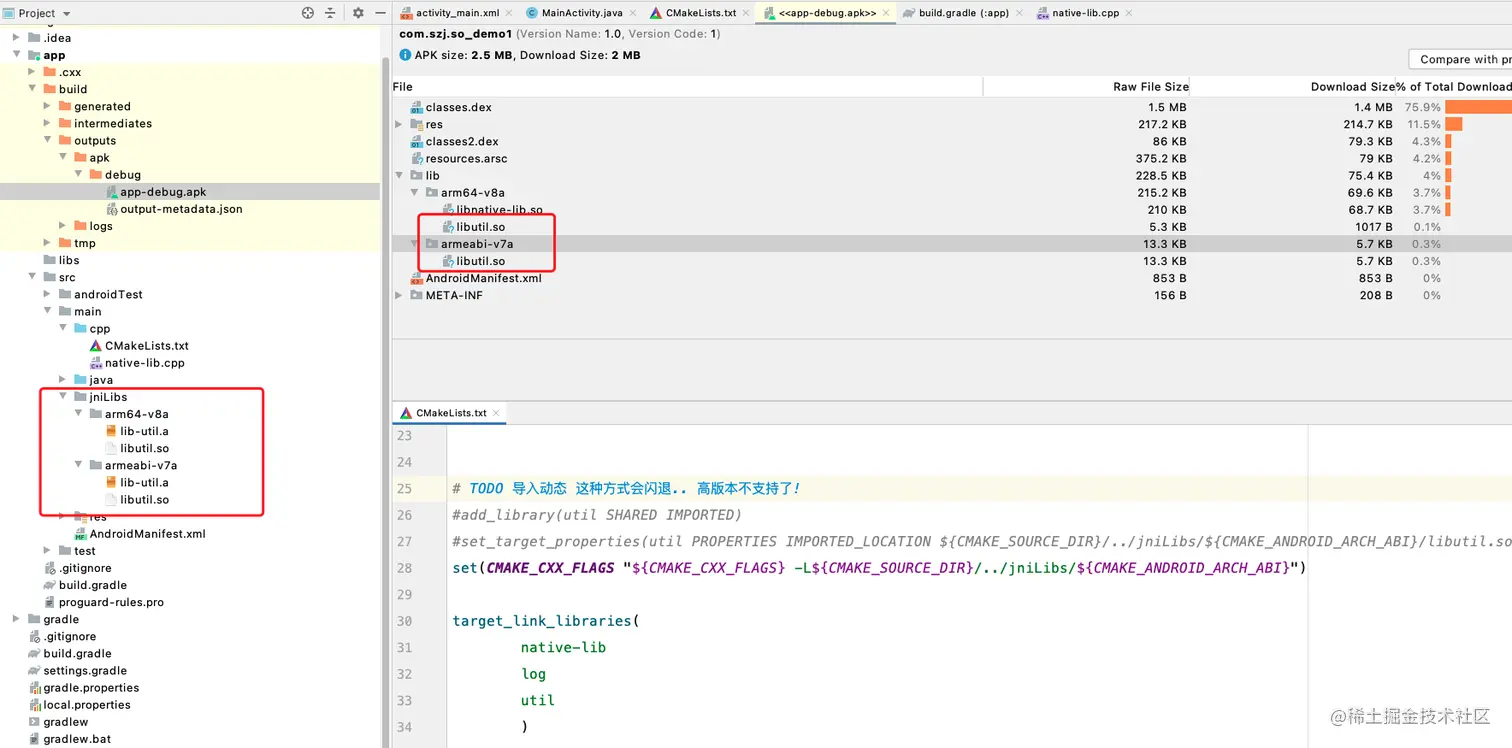Expand the tmp folder

47,243
